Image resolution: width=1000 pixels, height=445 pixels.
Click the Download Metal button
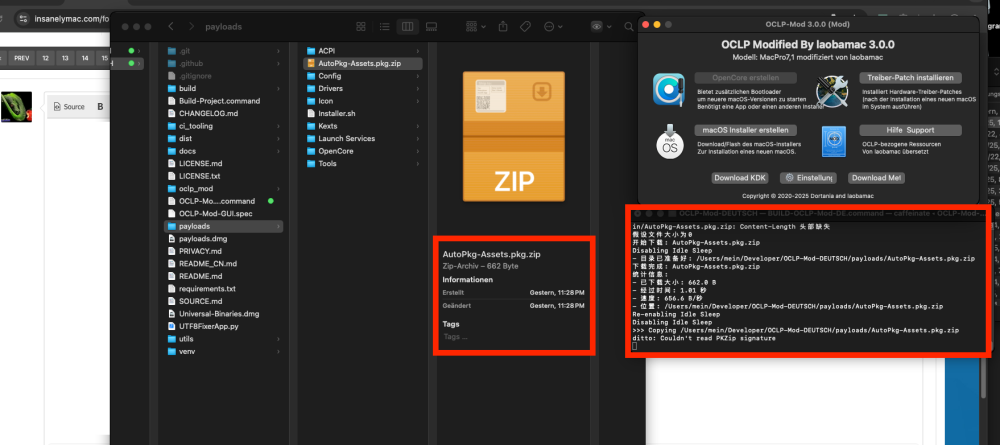[877, 178]
